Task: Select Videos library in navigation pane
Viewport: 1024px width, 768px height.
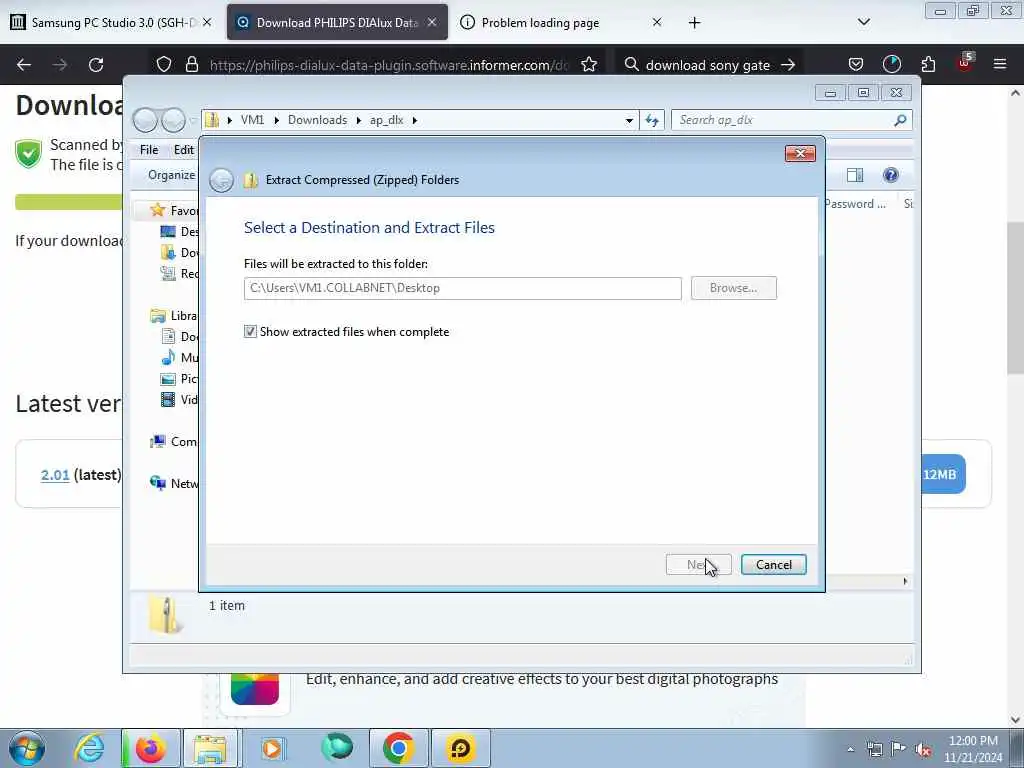Action: point(180,400)
